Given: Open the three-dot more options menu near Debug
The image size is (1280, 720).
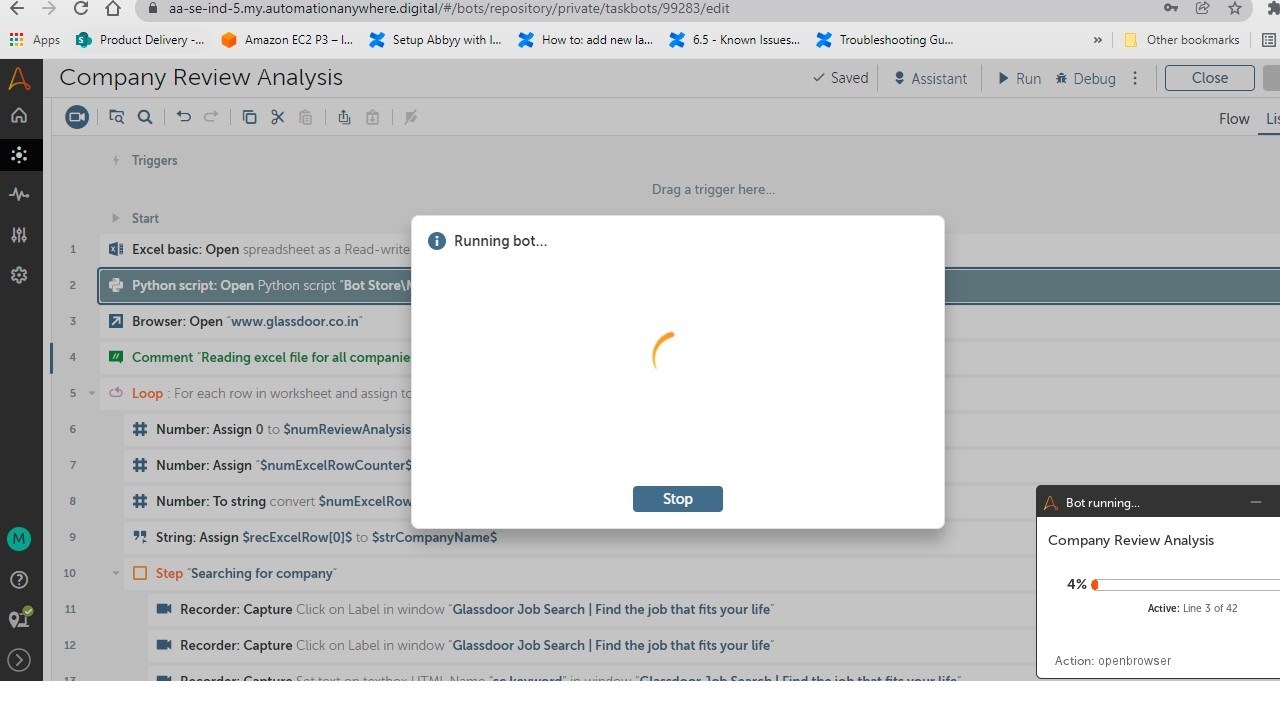Looking at the screenshot, I should click(x=1135, y=78).
